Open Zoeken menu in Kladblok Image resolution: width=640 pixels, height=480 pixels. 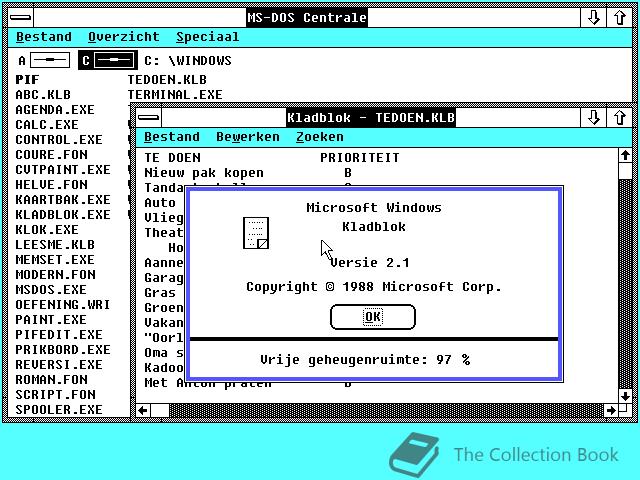tap(320, 137)
